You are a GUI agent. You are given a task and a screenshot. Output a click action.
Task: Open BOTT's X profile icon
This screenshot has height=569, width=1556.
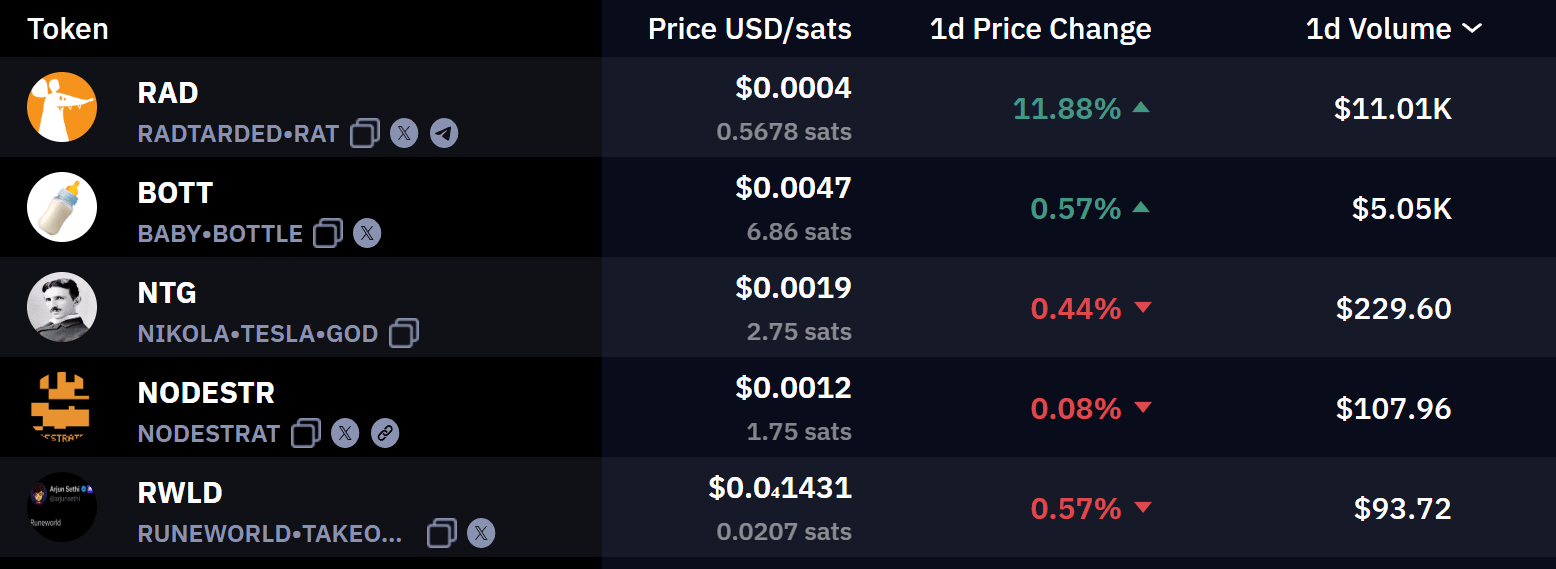[367, 233]
